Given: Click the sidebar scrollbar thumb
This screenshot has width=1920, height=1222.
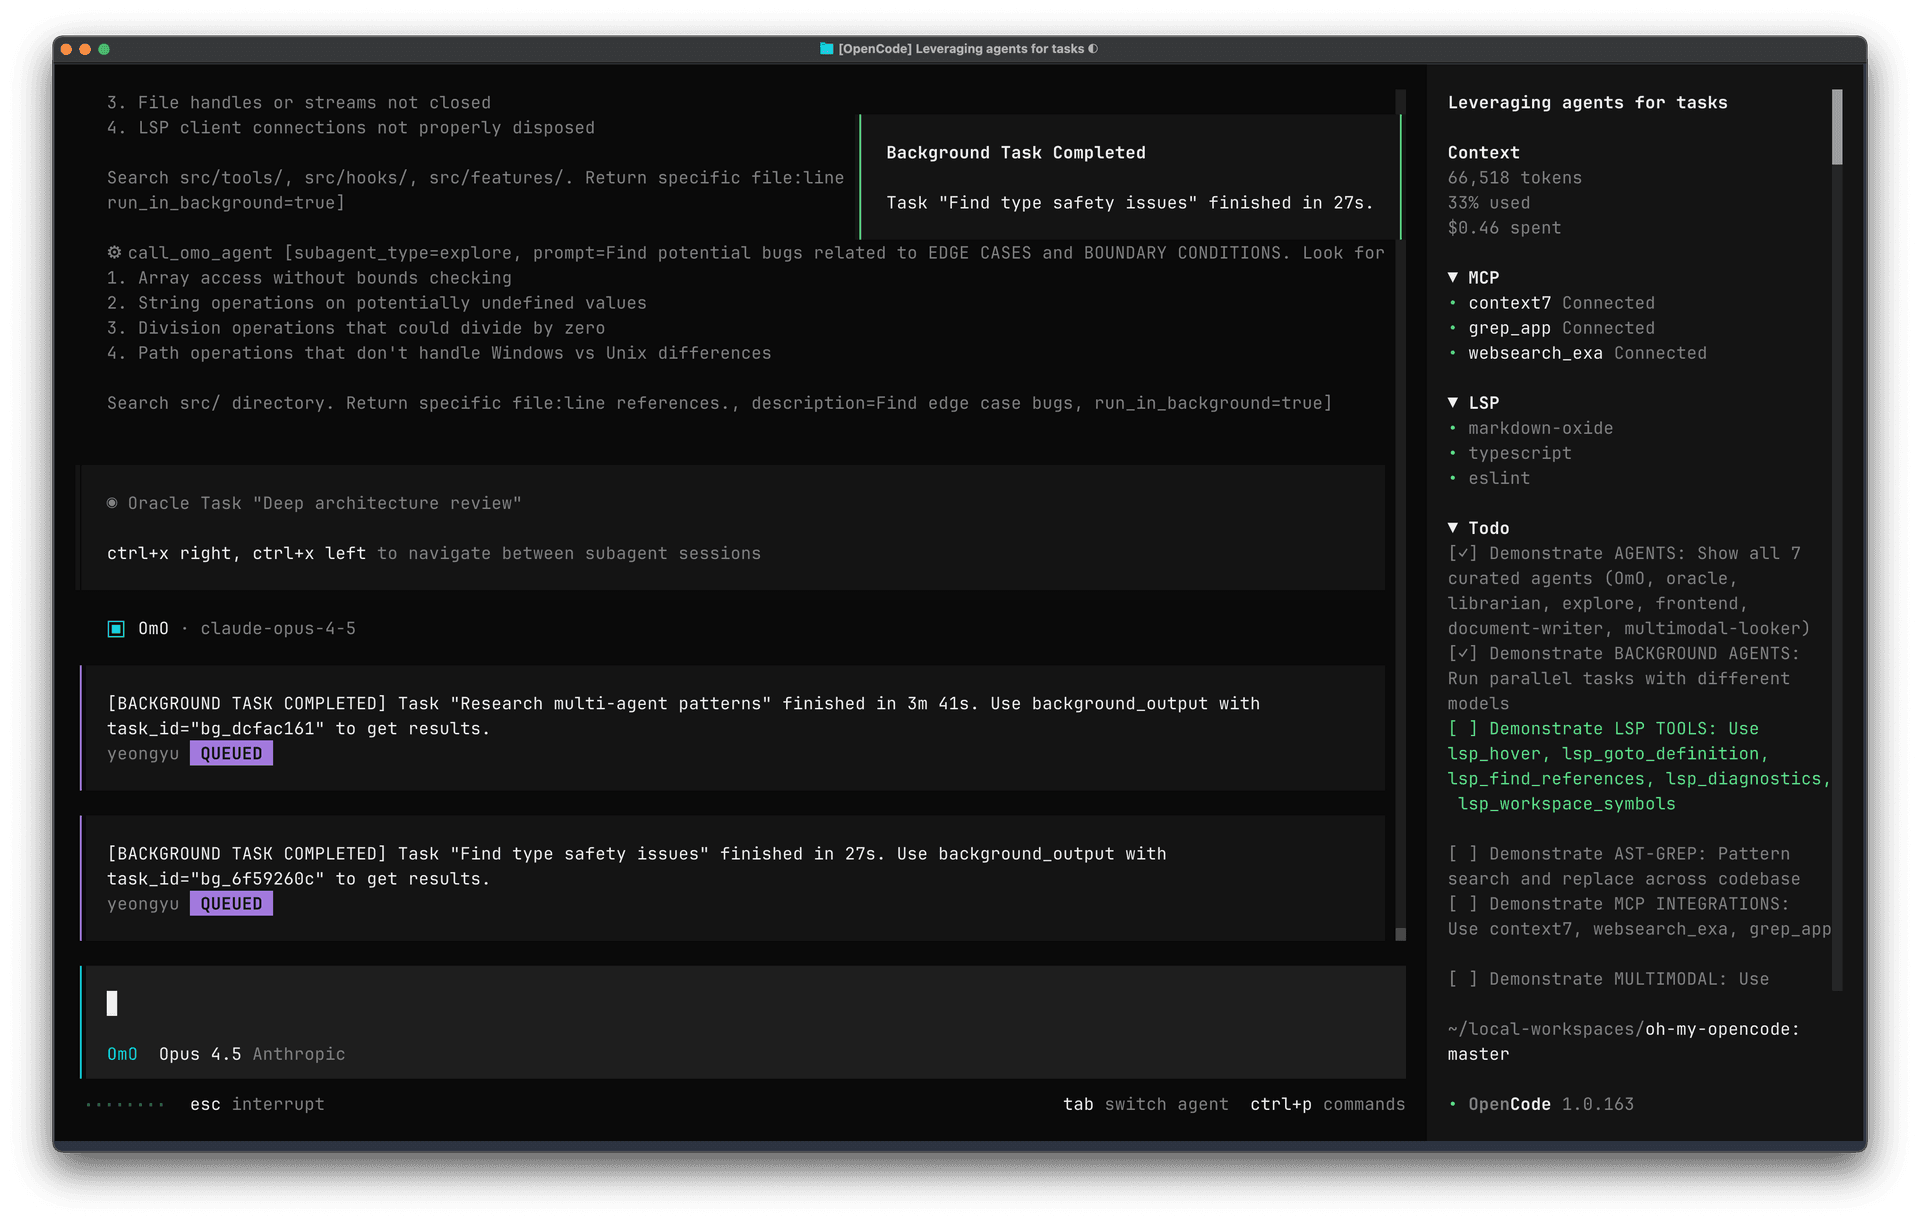Looking at the screenshot, I should click(x=1837, y=127).
